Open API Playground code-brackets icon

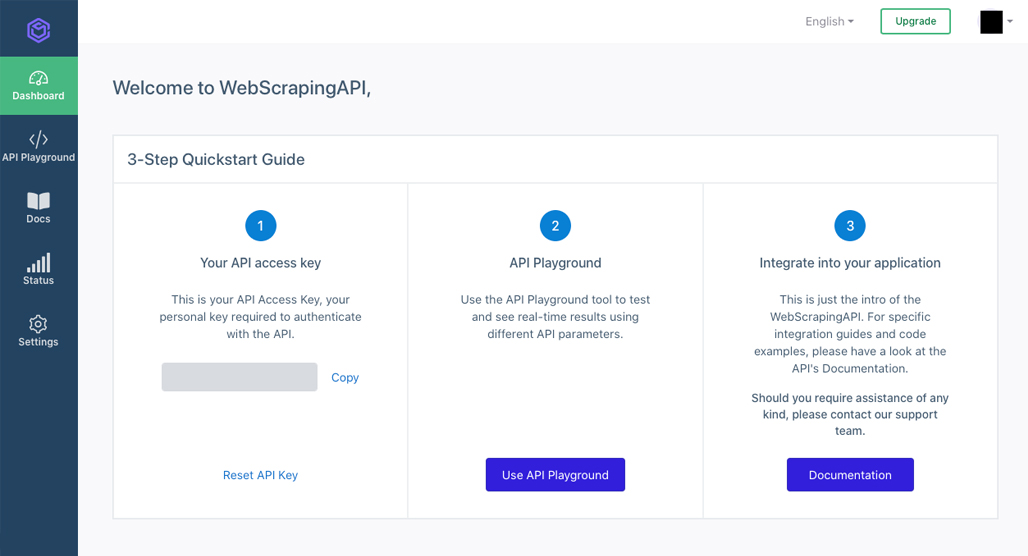38,139
